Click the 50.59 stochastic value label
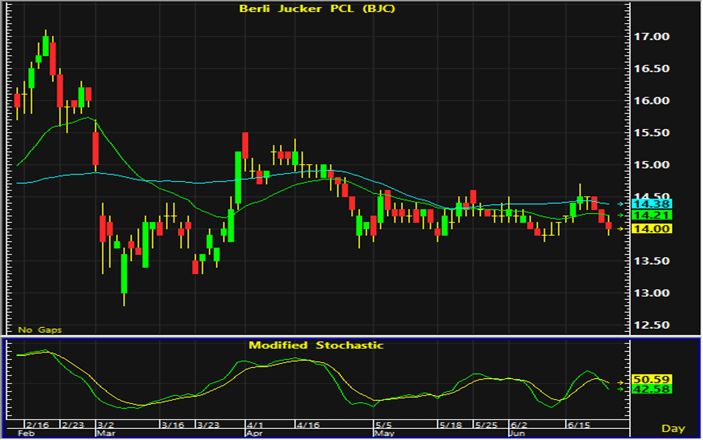Viewport: 703px width, 440px height. (651, 379)
